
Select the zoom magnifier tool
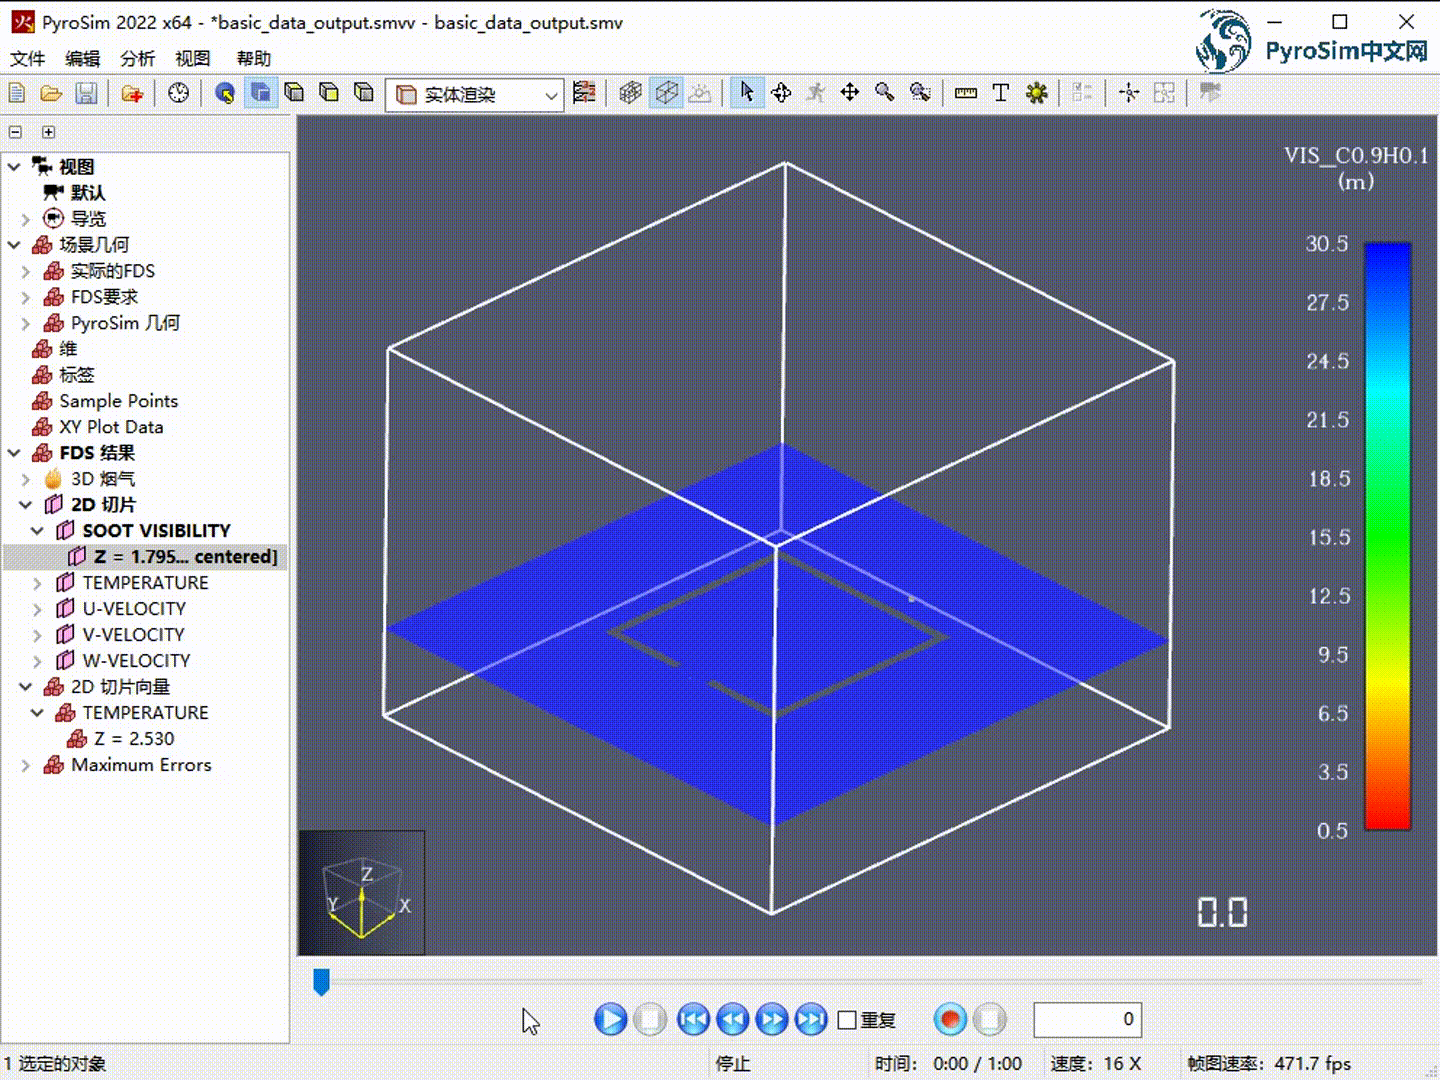point(884,93)
